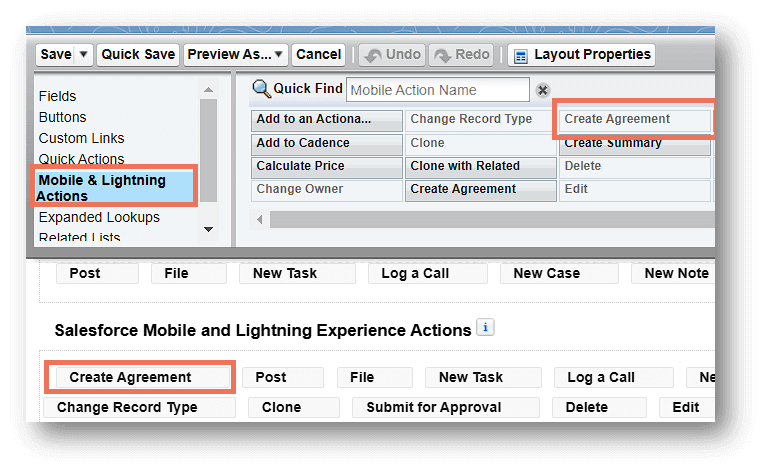Select greyed Edit palette item
This screenshot has height=474, width=767.
(634, 190)
